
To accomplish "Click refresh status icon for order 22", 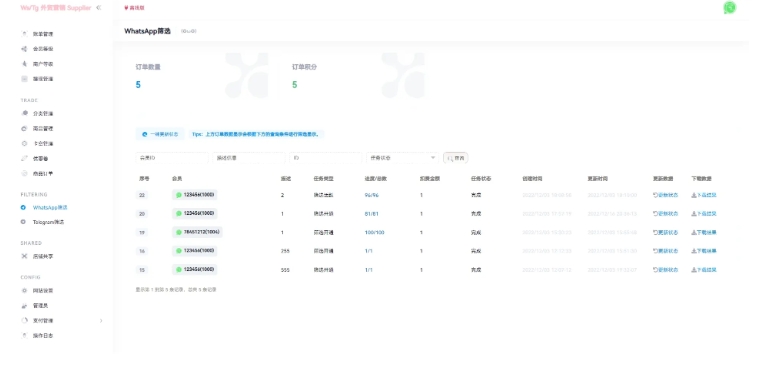I will pos(665,195).
